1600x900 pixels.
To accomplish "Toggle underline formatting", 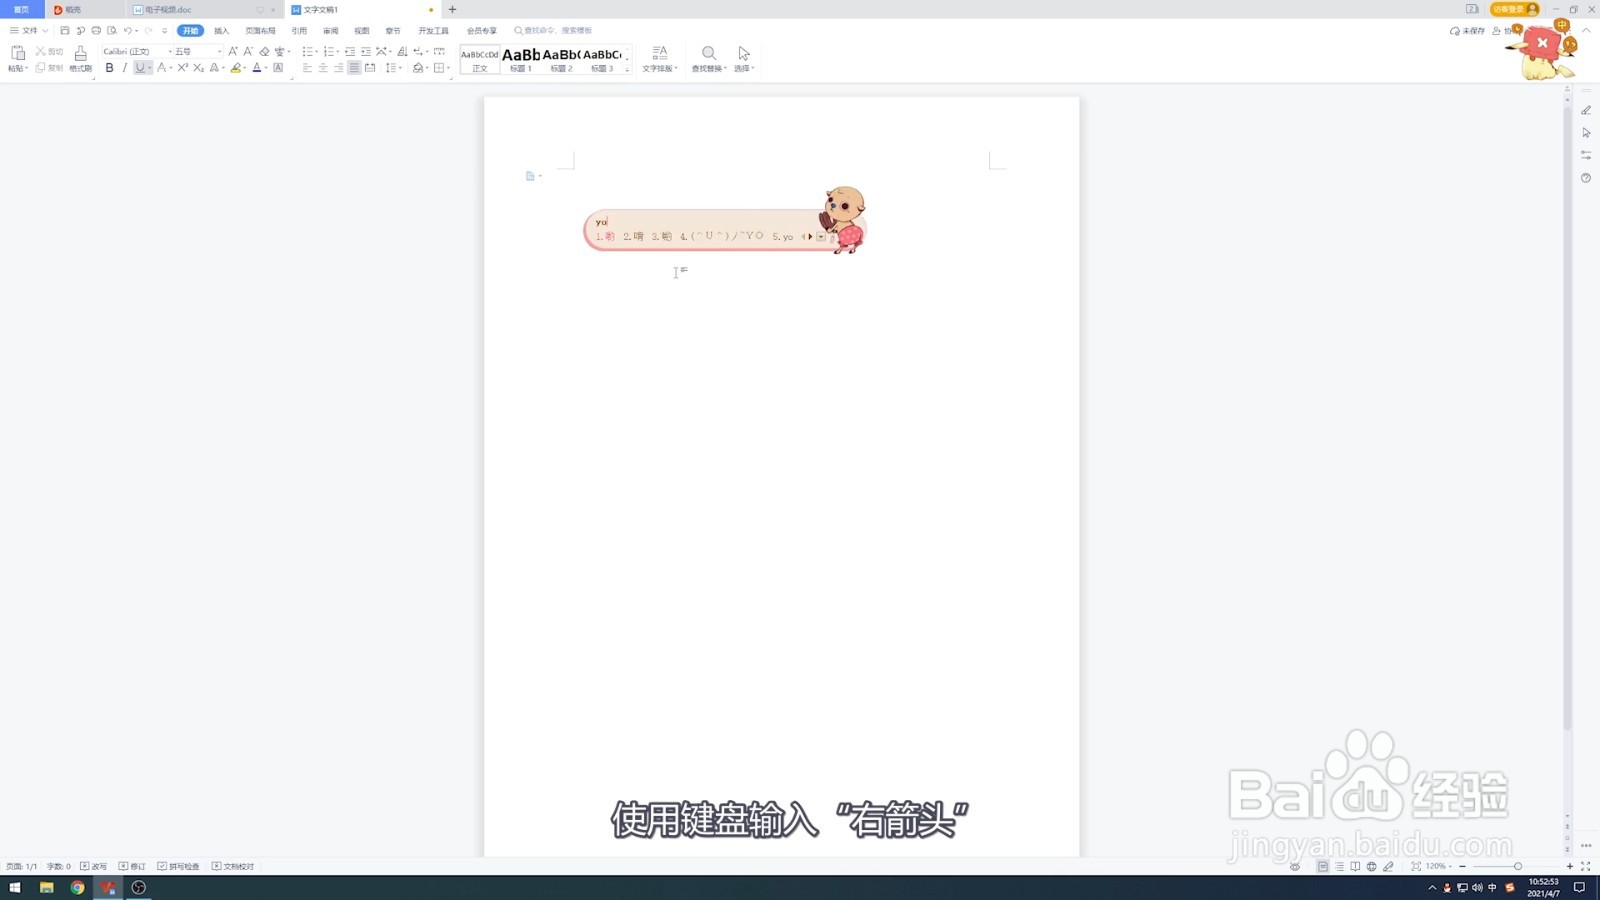I will pyautogui.click(x=140, y=68).
